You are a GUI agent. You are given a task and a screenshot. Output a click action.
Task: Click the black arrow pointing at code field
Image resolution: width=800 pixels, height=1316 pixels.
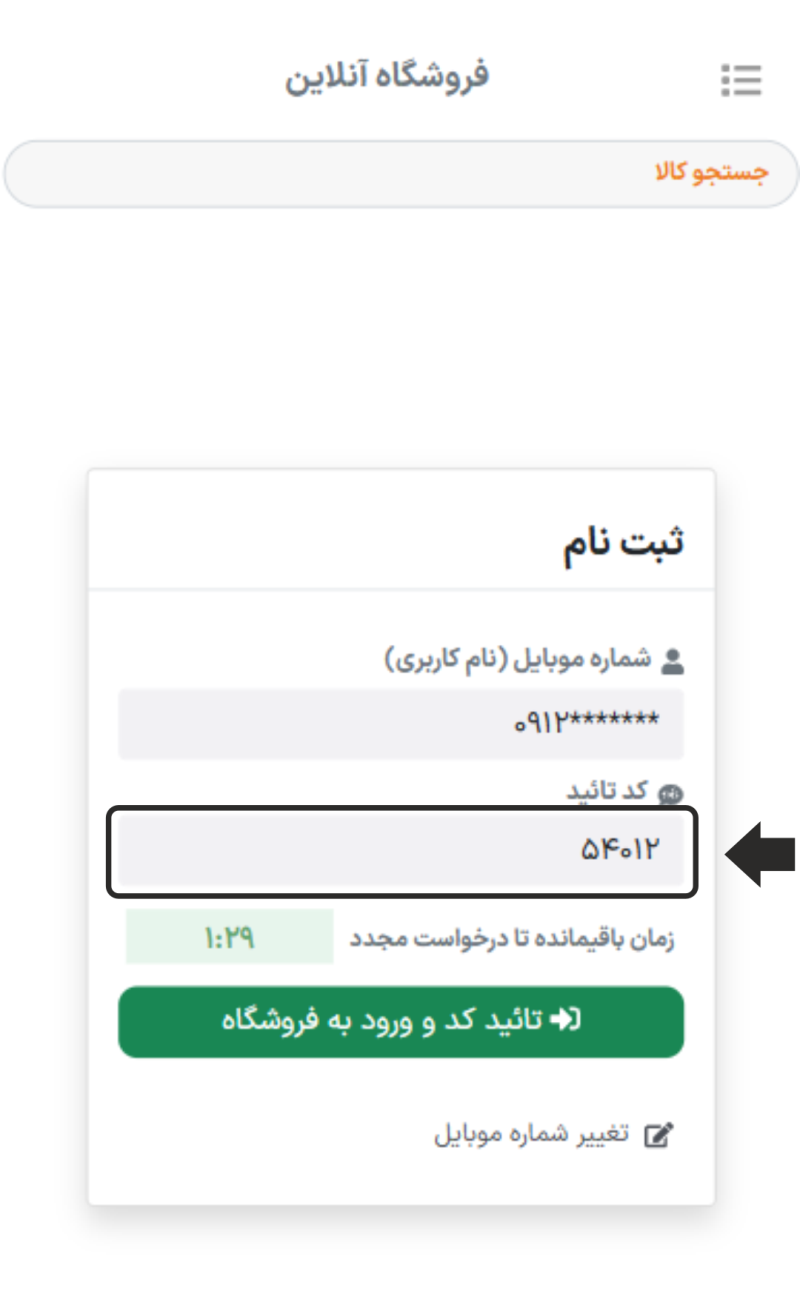[x=760, y=854]
